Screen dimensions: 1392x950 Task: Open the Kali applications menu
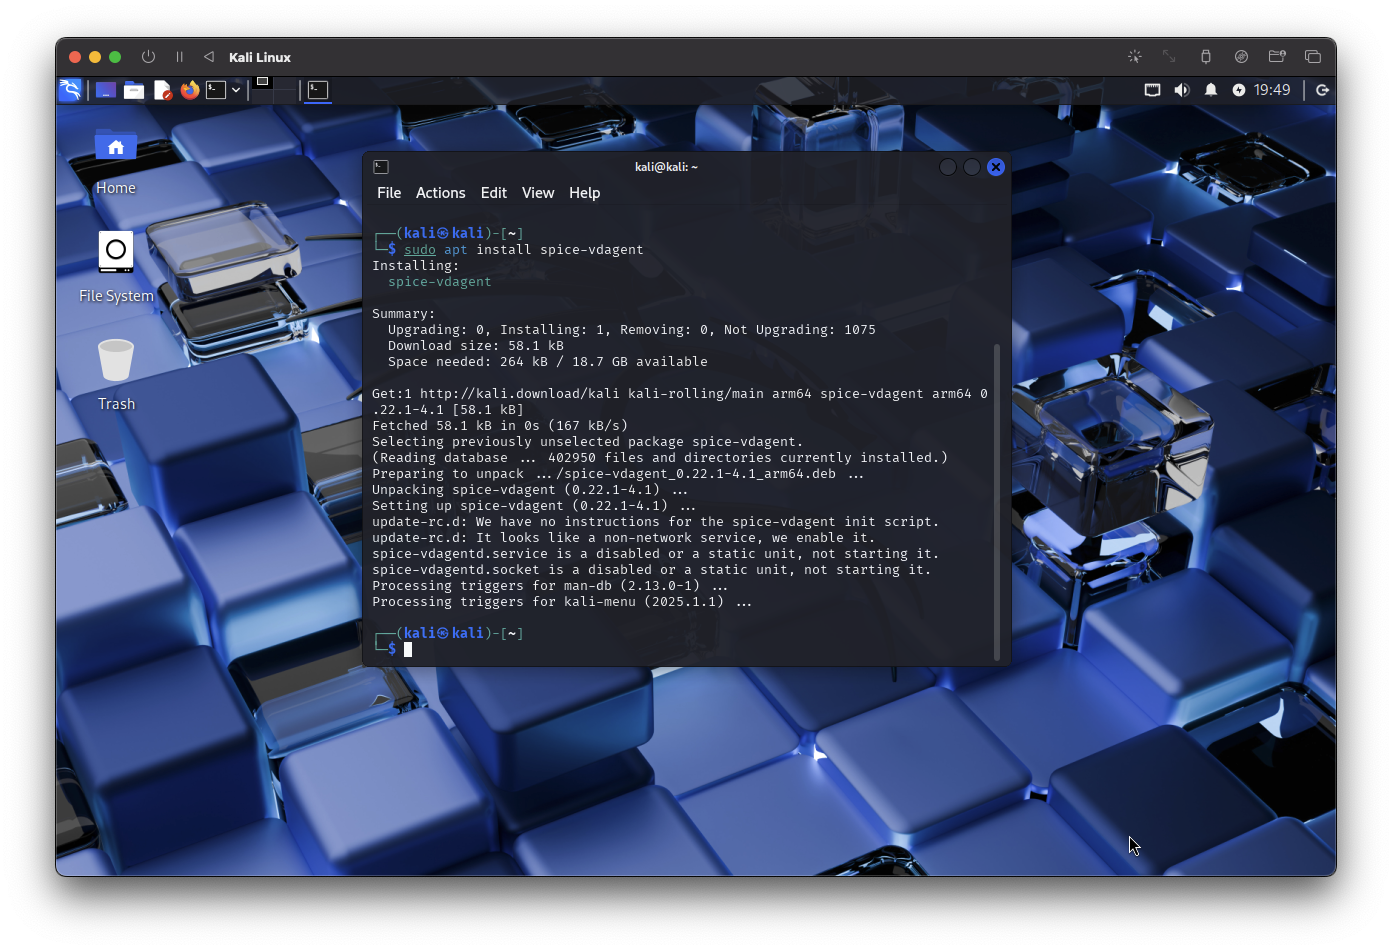pyautogui.click(x=70, y=90)
